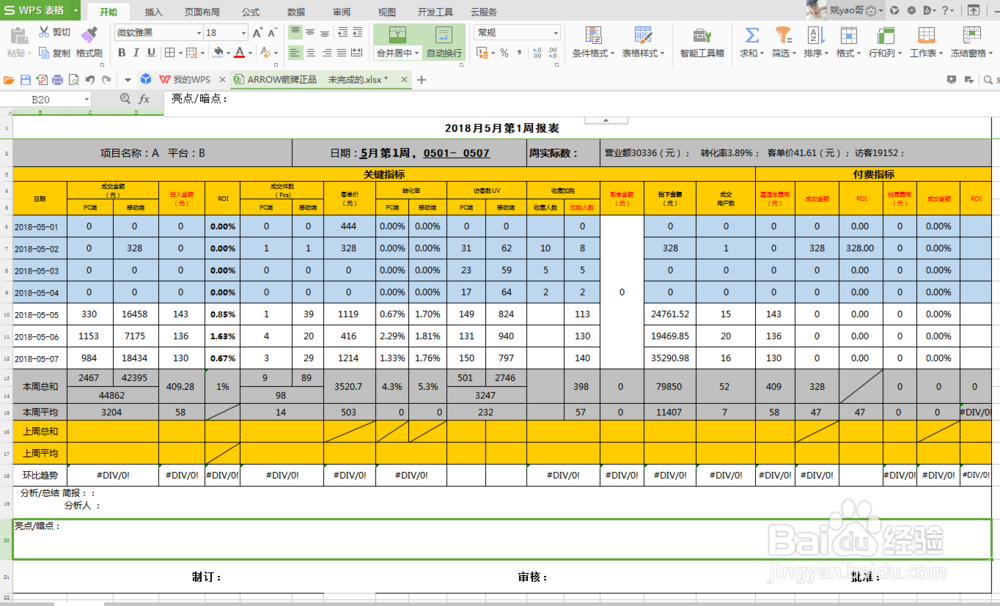Click the AutoSum (求和) sigma icon
Image resolution: width=1000 pixels, height=606 pixels.
pyautogui.click(x=752, y=34)
